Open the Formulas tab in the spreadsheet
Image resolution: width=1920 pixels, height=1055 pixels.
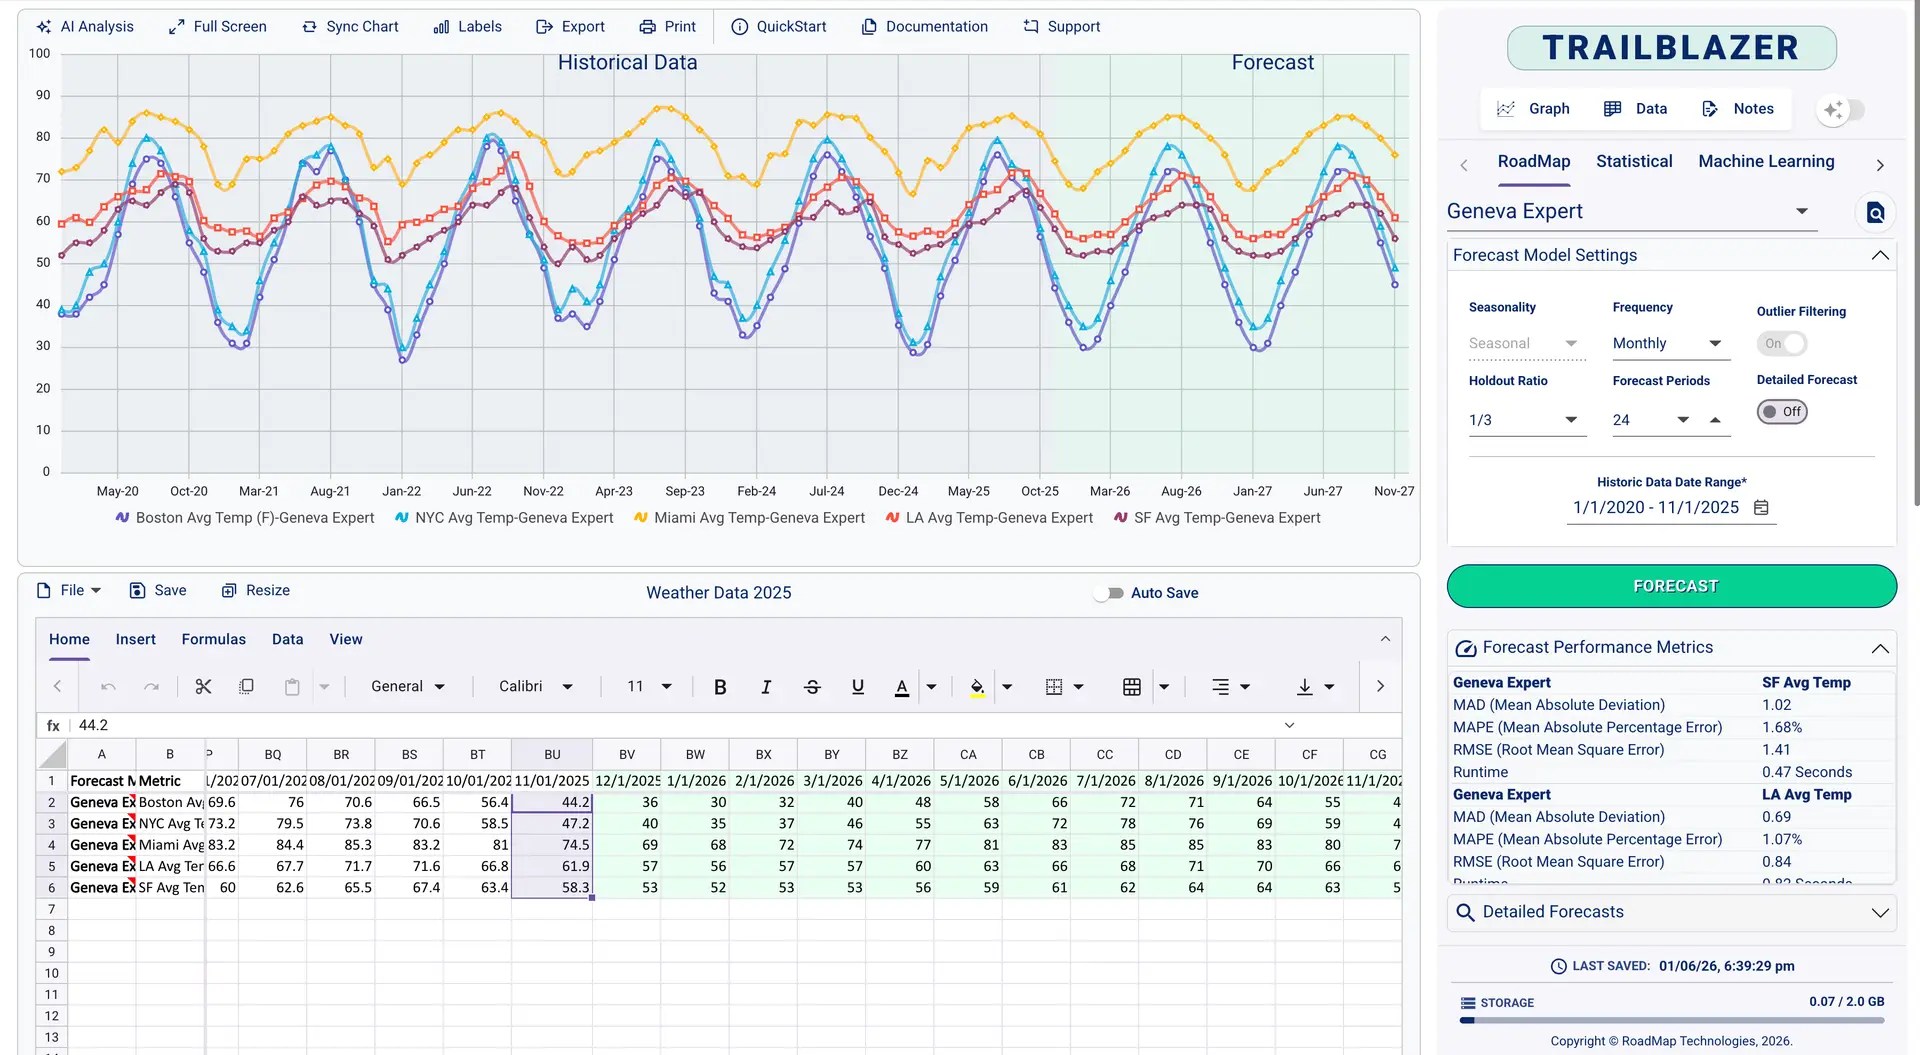click(213, 639)
